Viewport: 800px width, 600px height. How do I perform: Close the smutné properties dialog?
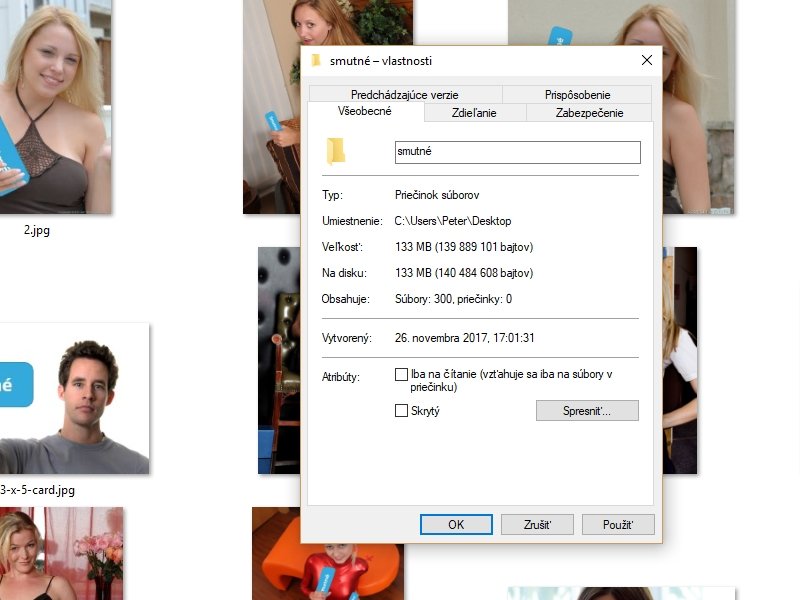pyautogui.click(x=646, y=61)
